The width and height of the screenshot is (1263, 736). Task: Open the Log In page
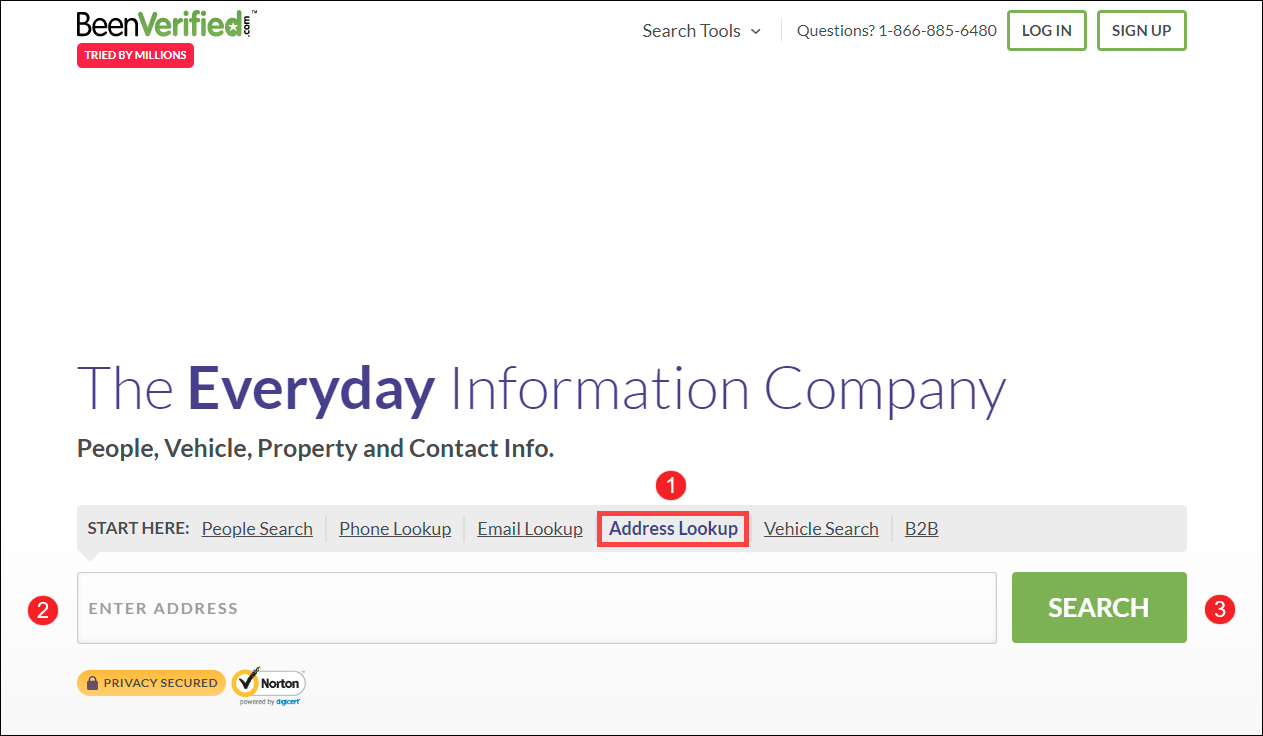click(x=1046, y=31)
